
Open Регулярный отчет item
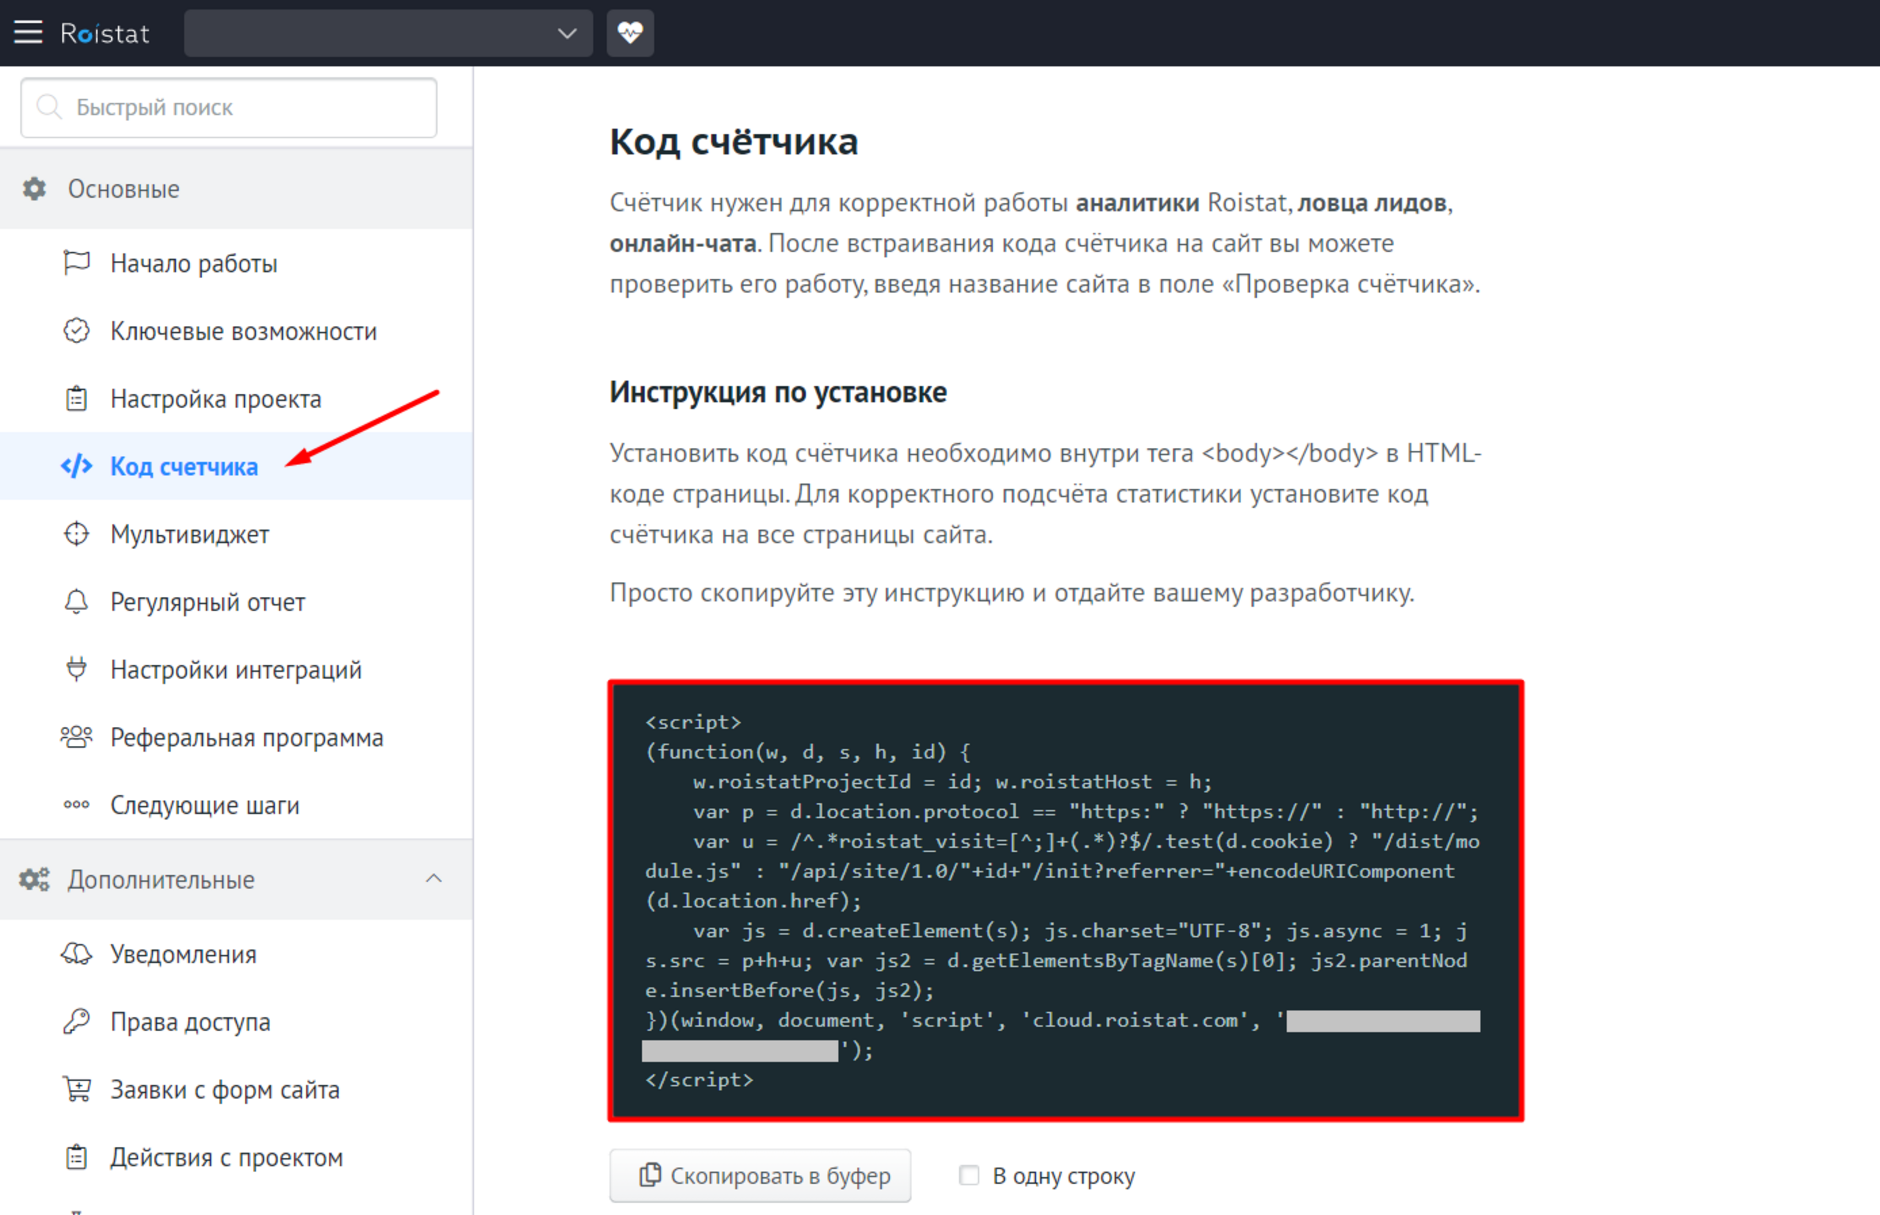208,602
